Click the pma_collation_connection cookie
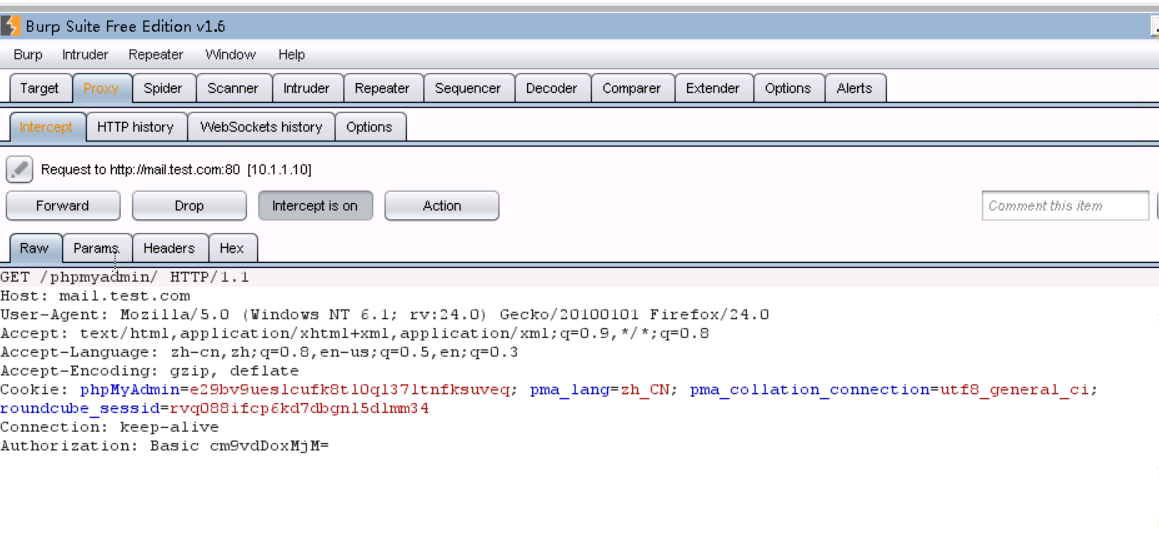Image resolution: width=1159 pixels, height=536 pixels. pos(890,390)
